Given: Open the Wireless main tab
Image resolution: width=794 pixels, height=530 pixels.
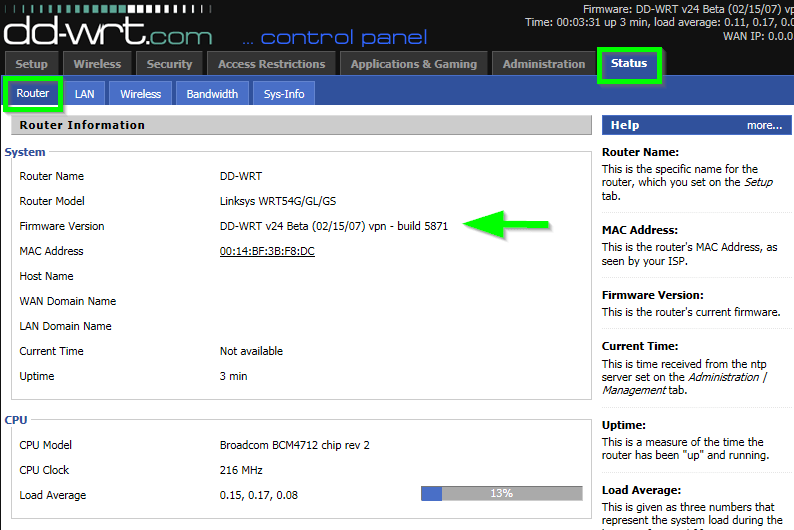Looking at the screenshot, I should (x=97, y=64).
